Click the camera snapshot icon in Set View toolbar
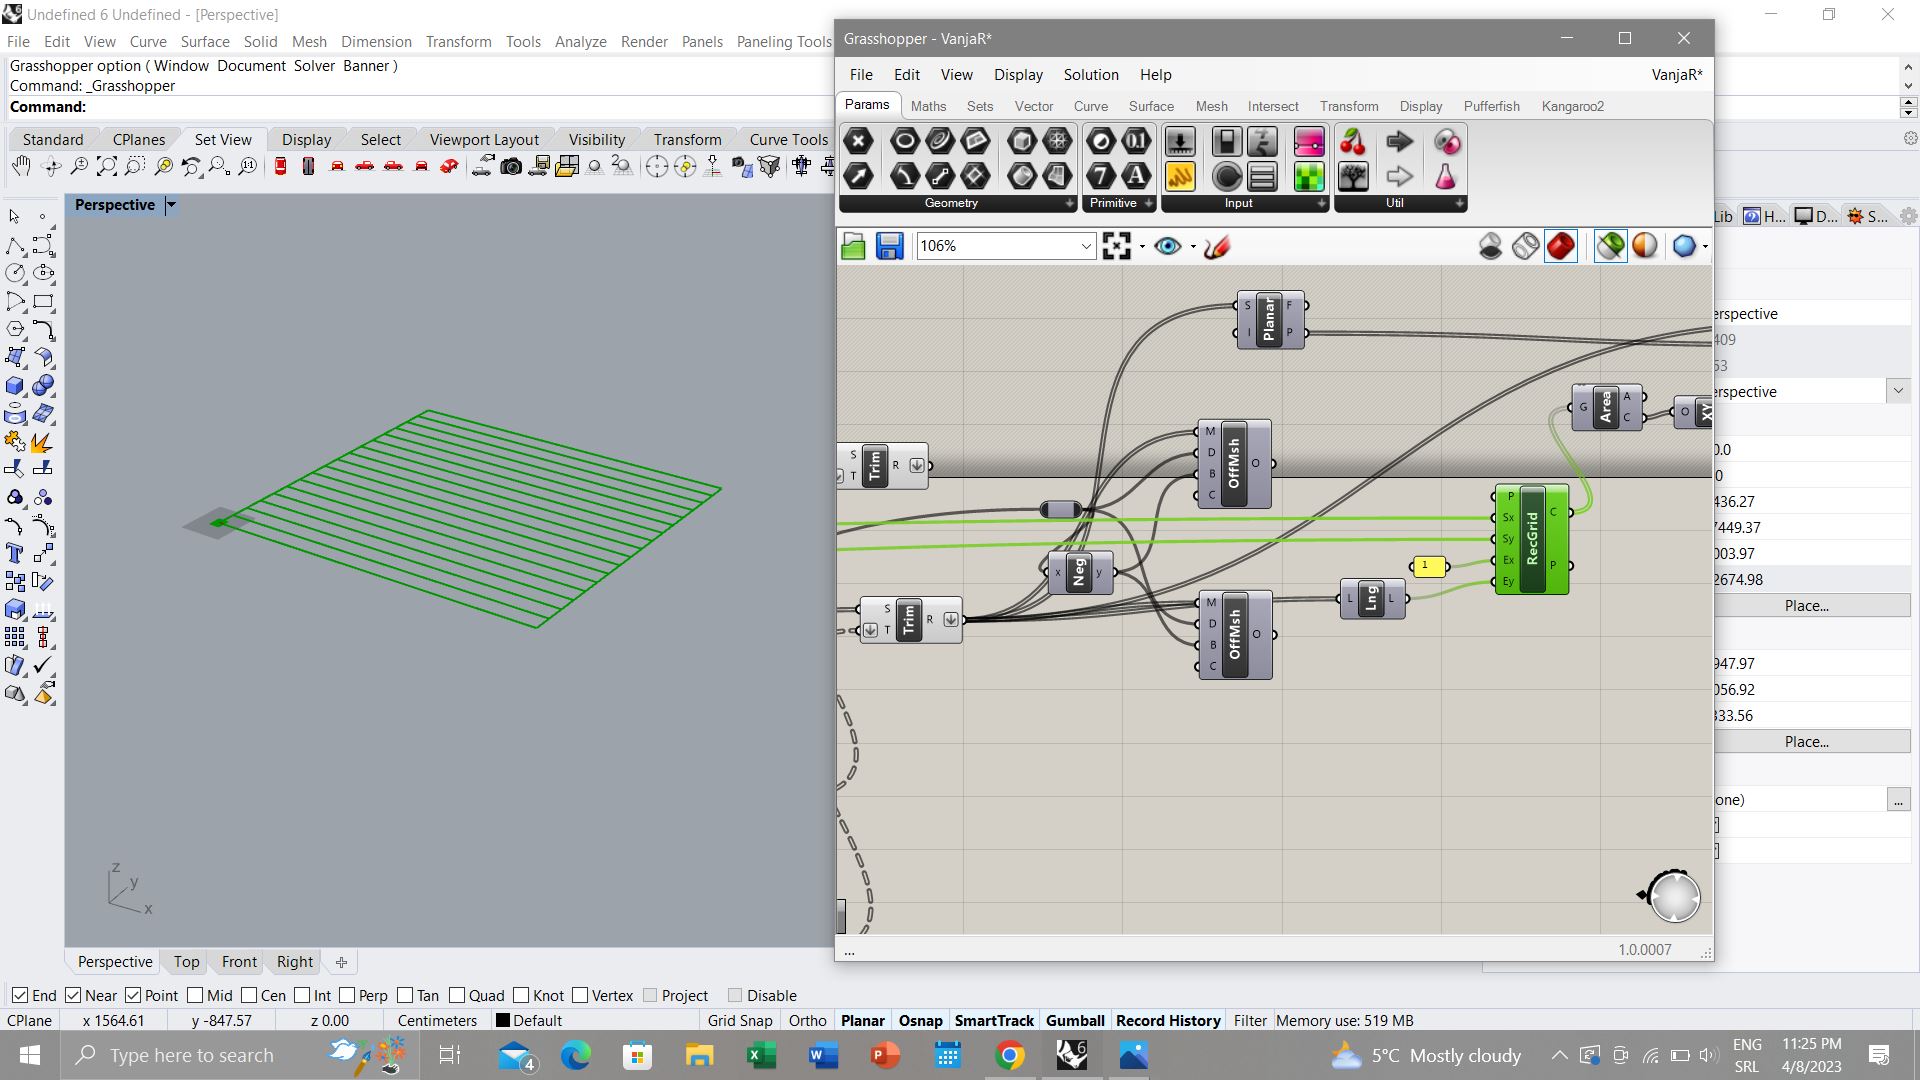This screenshot has width=1920, height=1080. pyautogui.click(x=511, y=166)
